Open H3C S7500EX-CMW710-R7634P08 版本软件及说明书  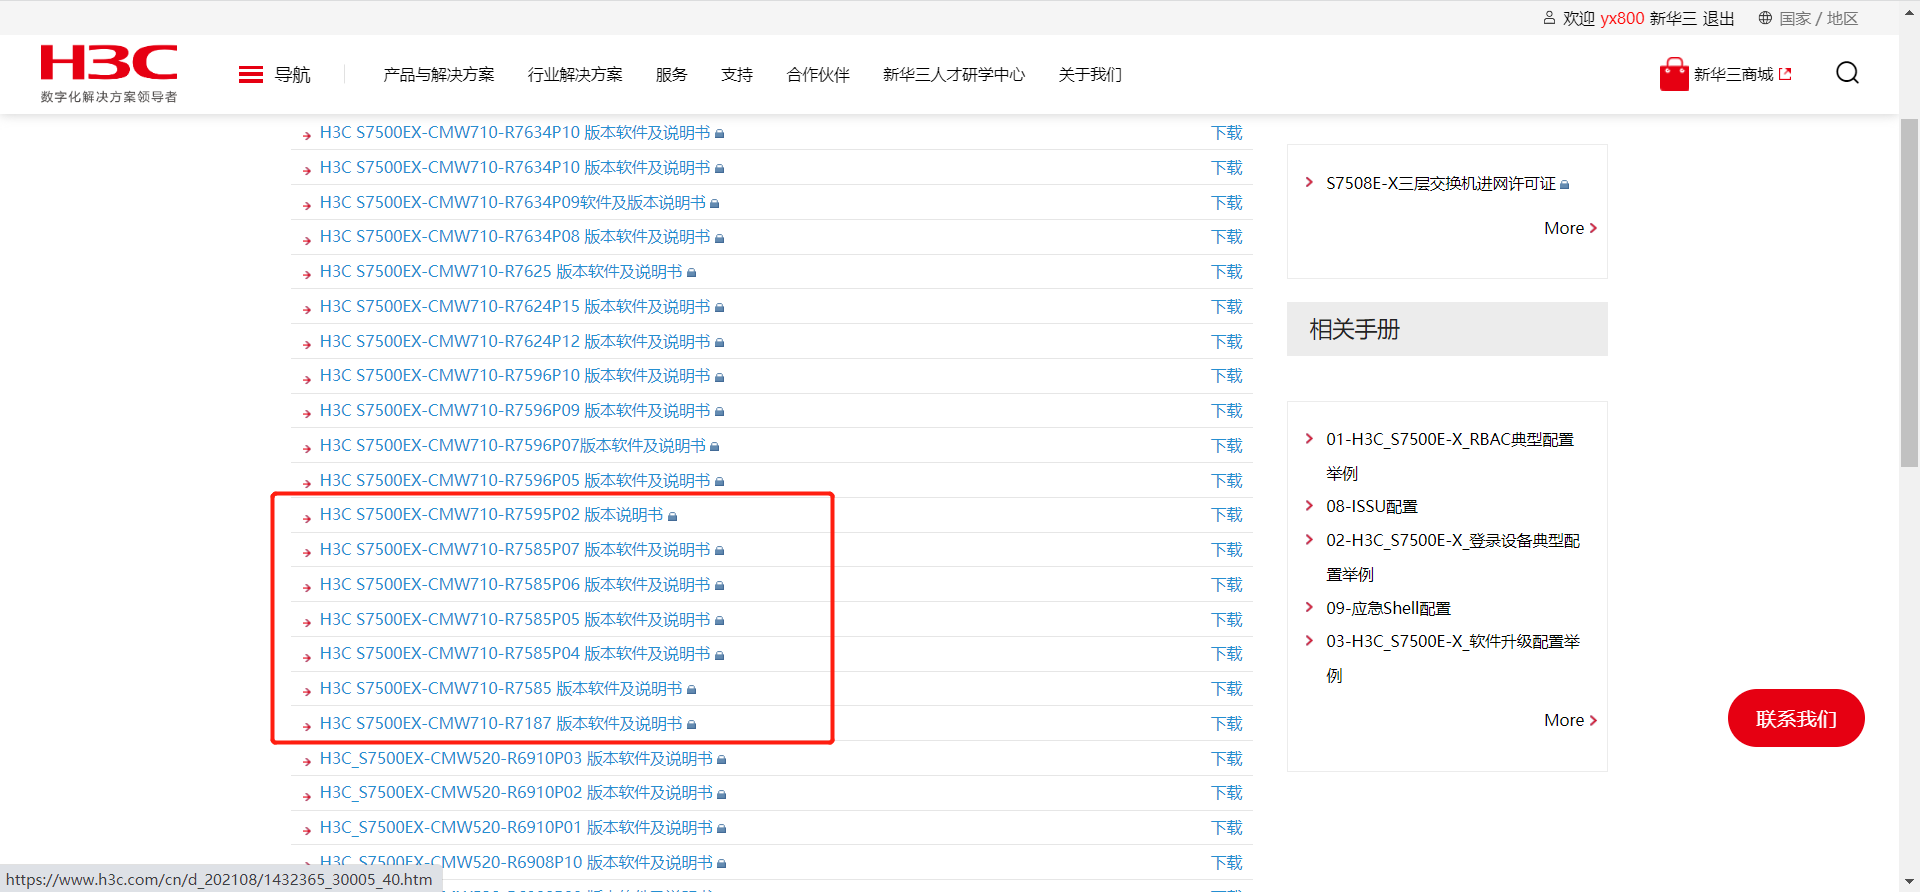pos(515,237)
